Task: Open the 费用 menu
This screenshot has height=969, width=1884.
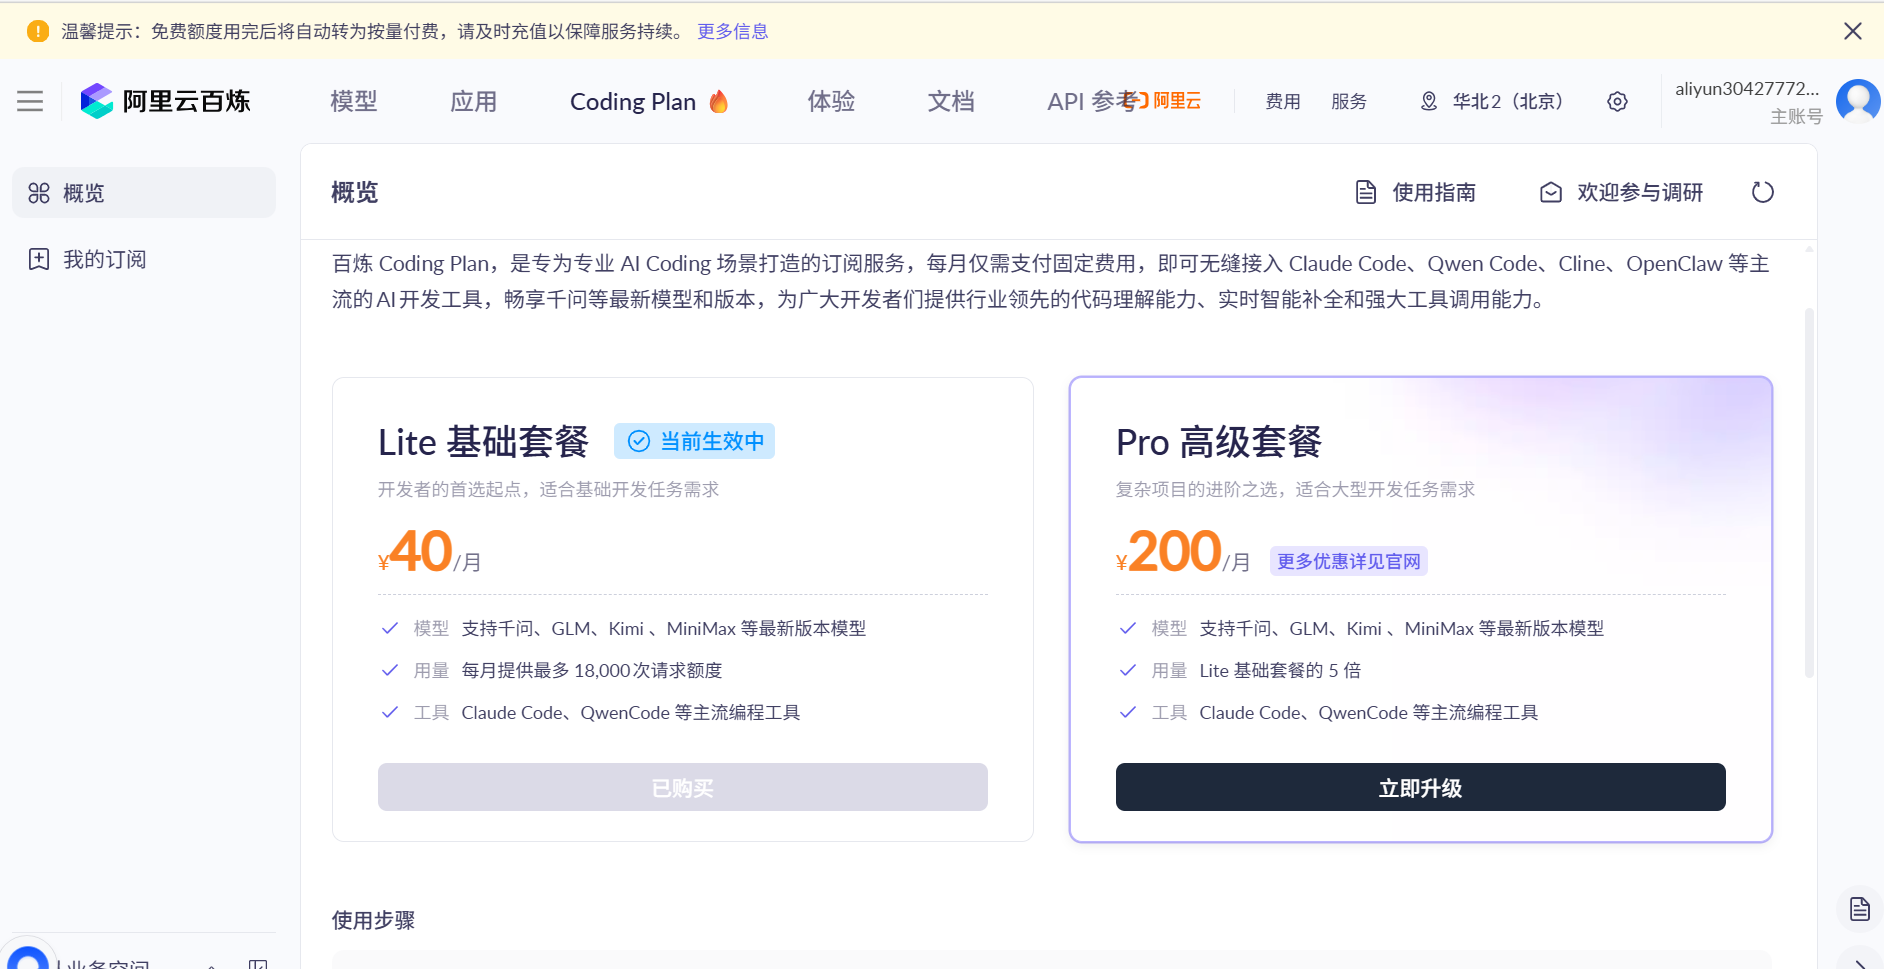Action: tap(1283, 101)
